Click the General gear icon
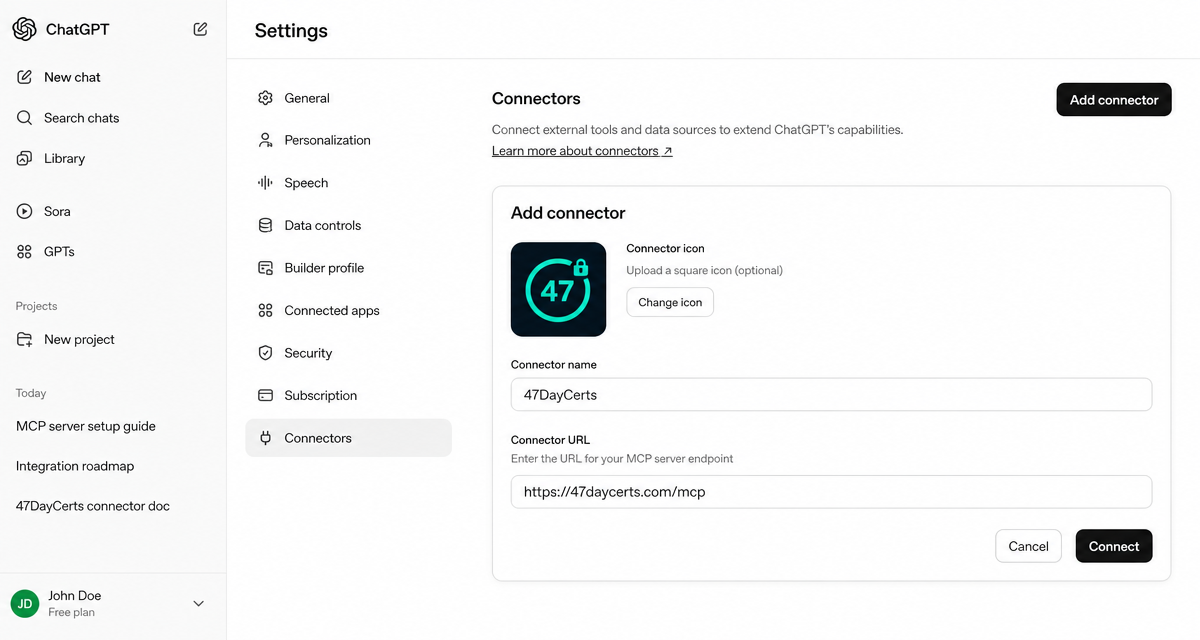Viewport: 1200px width, 640px height. tap(265, 98)
